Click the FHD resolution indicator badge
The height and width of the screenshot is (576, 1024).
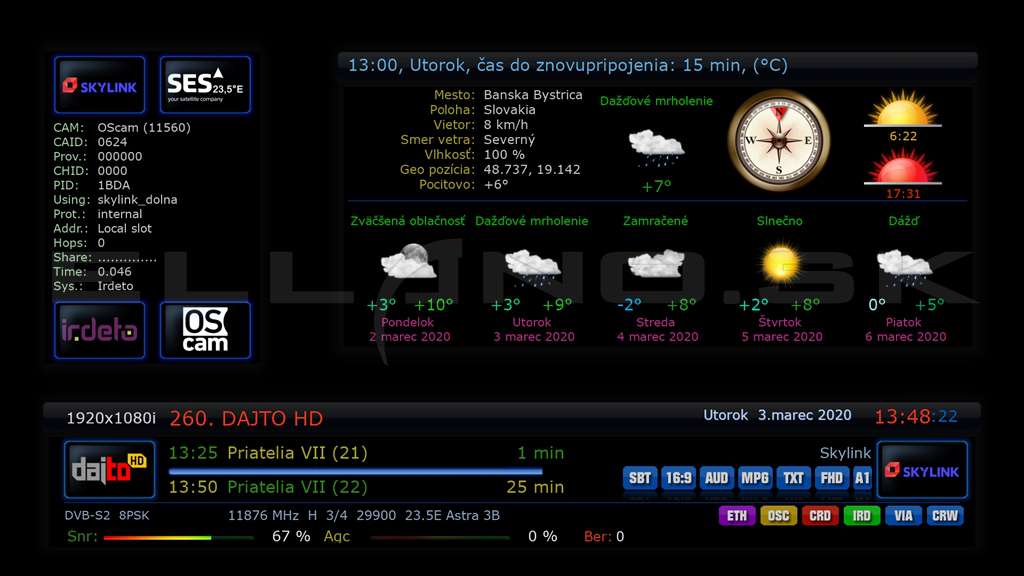coord(831,478)
